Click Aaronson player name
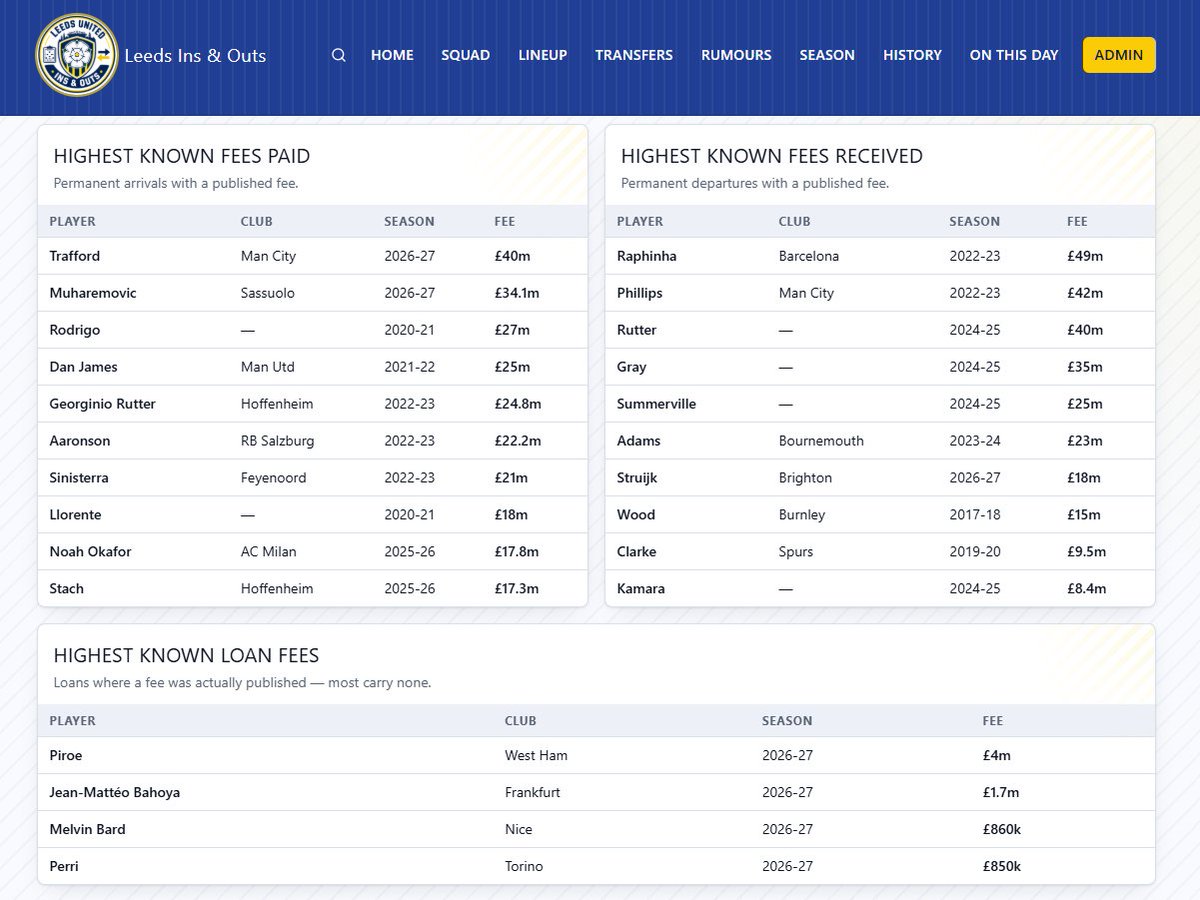The width and height of the screenshot is (1200, 900). point(80,441)
